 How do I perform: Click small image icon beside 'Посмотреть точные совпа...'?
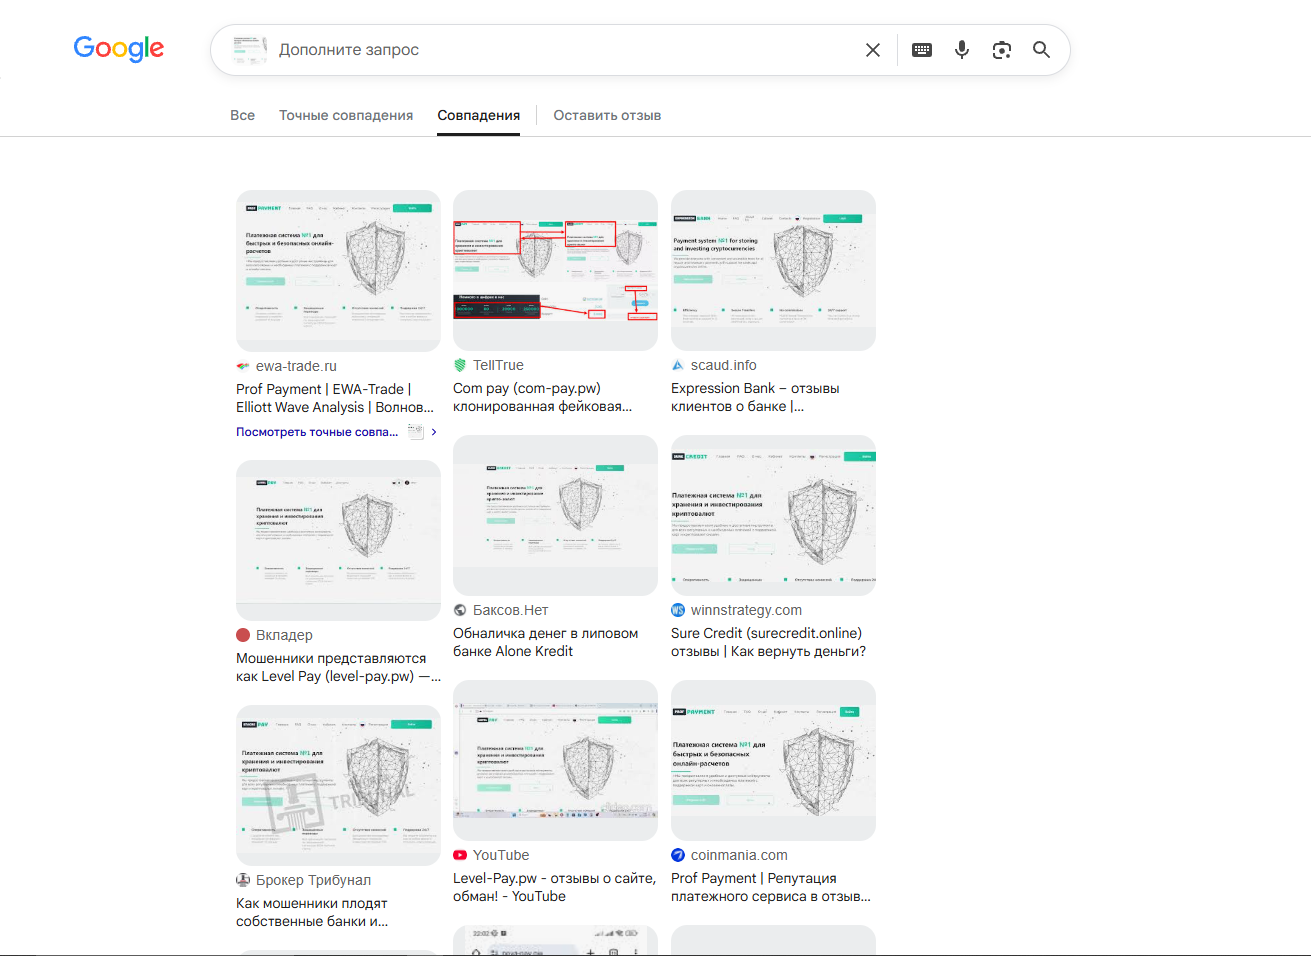[416, 432]
